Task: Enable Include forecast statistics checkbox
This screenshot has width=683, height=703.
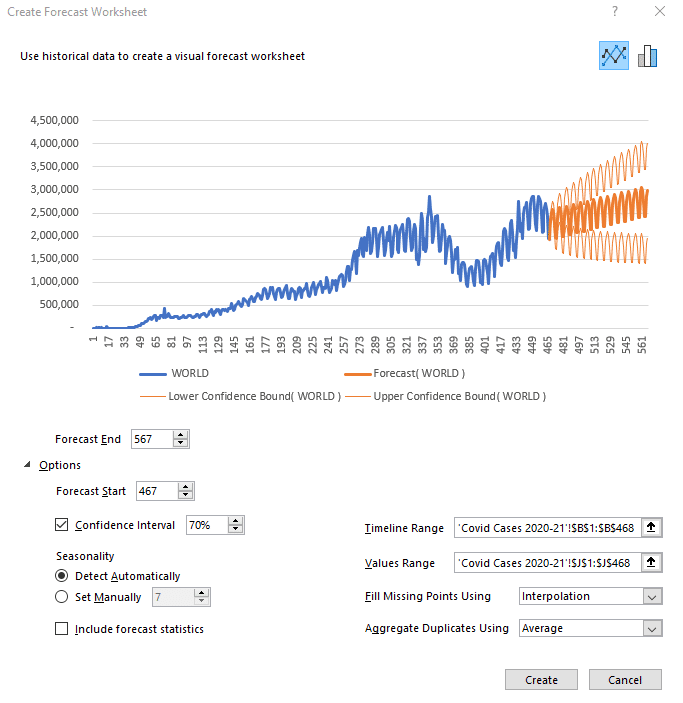Action: point(62,629)
